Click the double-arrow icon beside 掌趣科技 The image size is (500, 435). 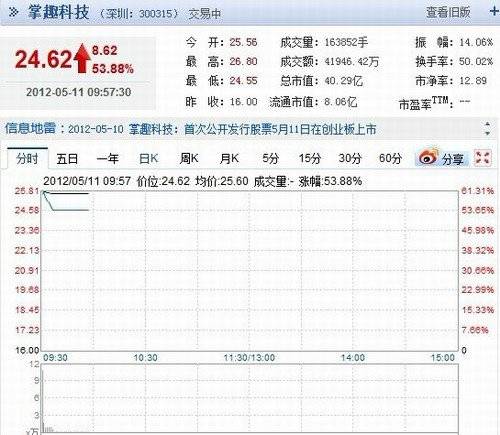coord(14,12)
